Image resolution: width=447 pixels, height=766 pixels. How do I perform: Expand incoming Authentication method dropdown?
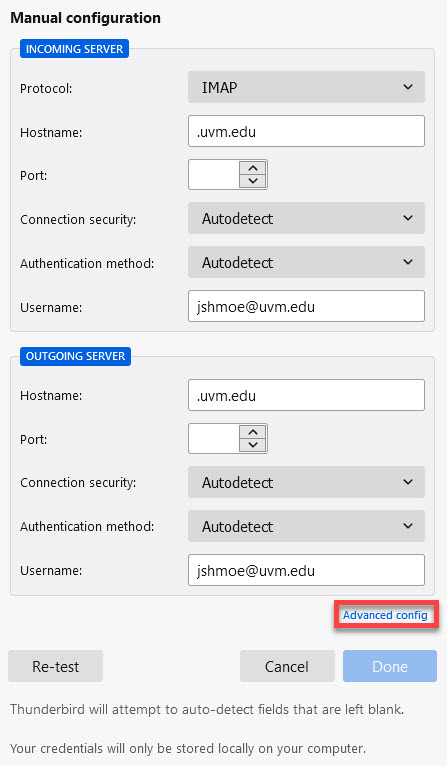pyautogui.click(x=306, y=262)
